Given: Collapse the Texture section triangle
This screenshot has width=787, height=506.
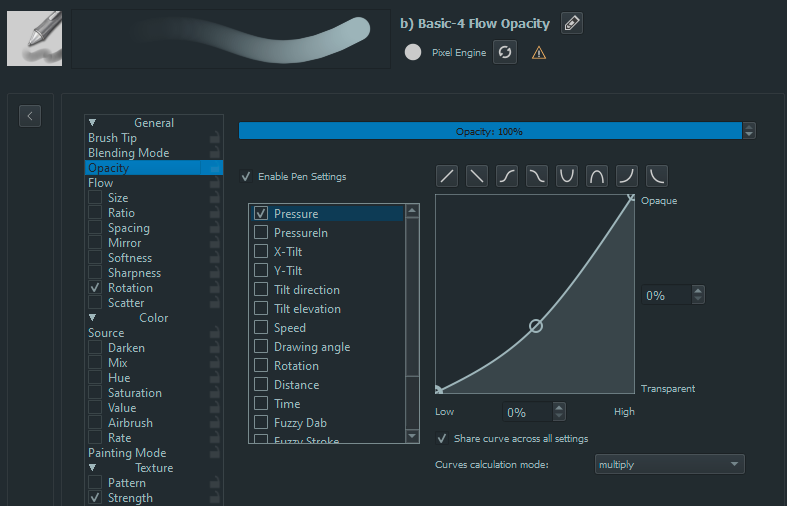Looking at the screenshot, I should click(x=92, y=468).
